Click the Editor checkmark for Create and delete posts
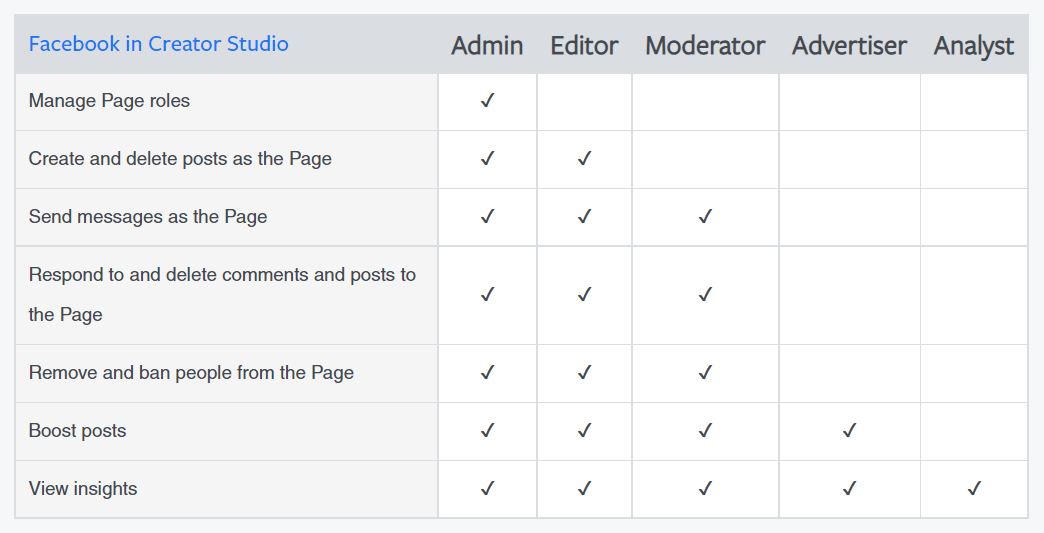The height and width of the screenshot is (533, 1044). [585, 159]
